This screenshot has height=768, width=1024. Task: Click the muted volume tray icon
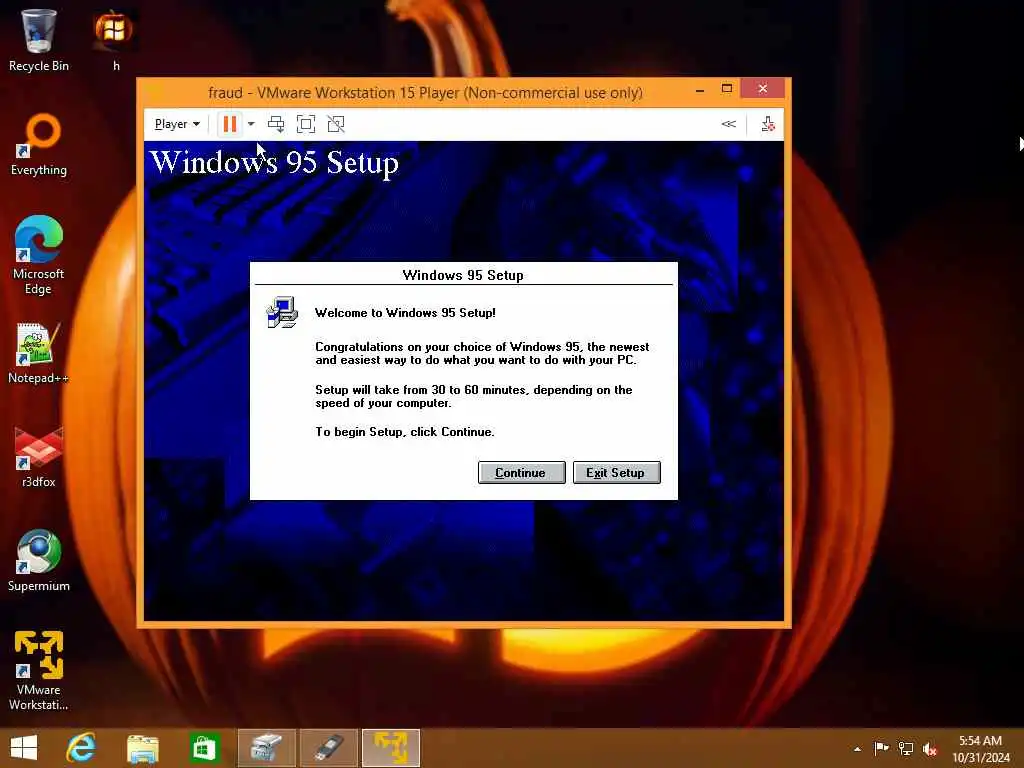[930, 748]
